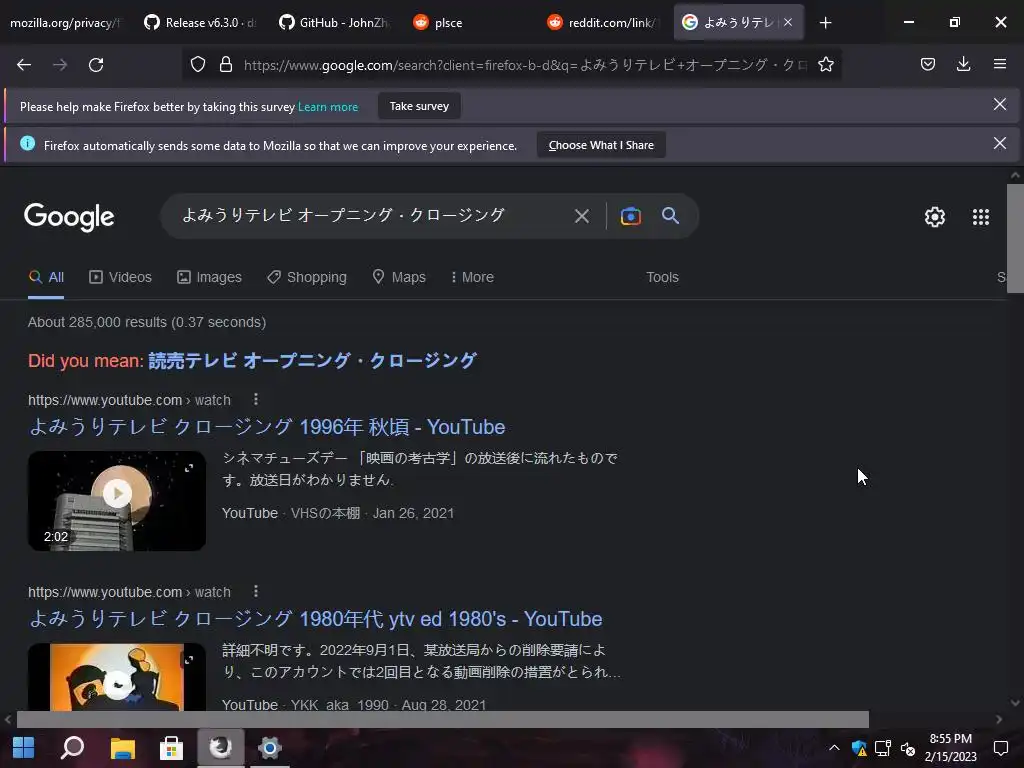1024x768 pixels.
Task: Click the display/network tray icon
Action: 883,748
